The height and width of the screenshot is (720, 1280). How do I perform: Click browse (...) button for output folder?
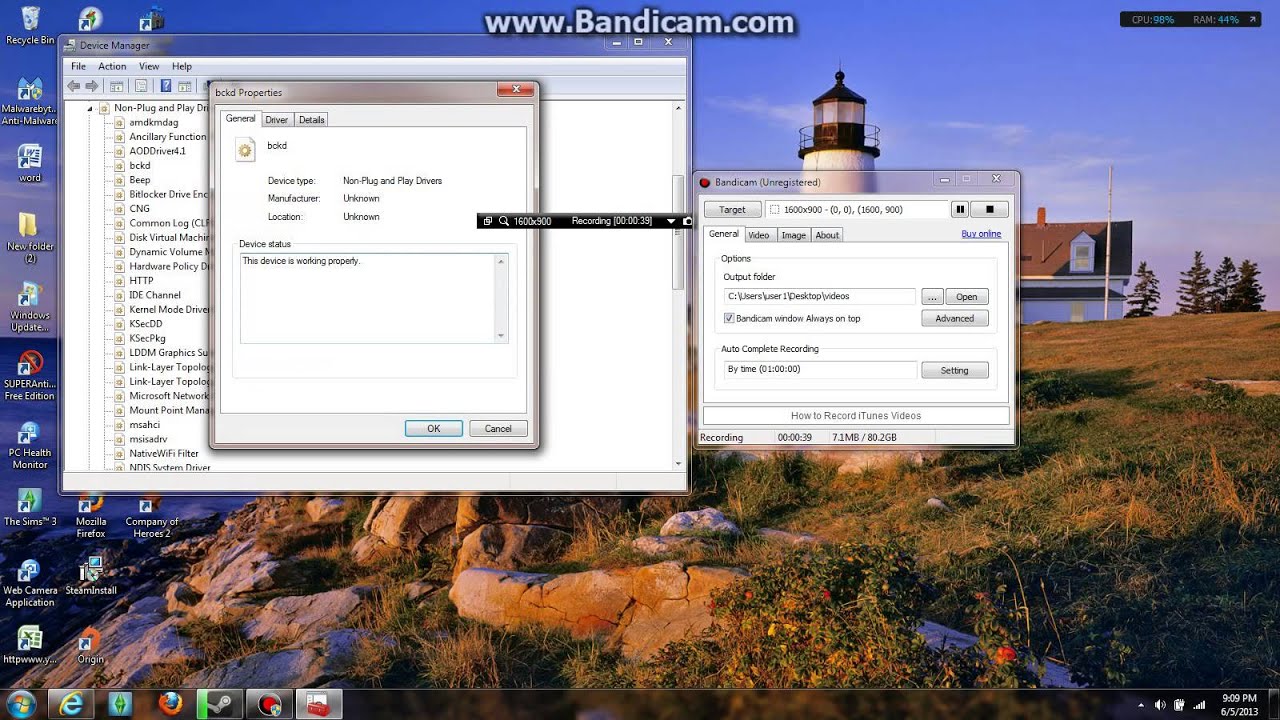932,297
